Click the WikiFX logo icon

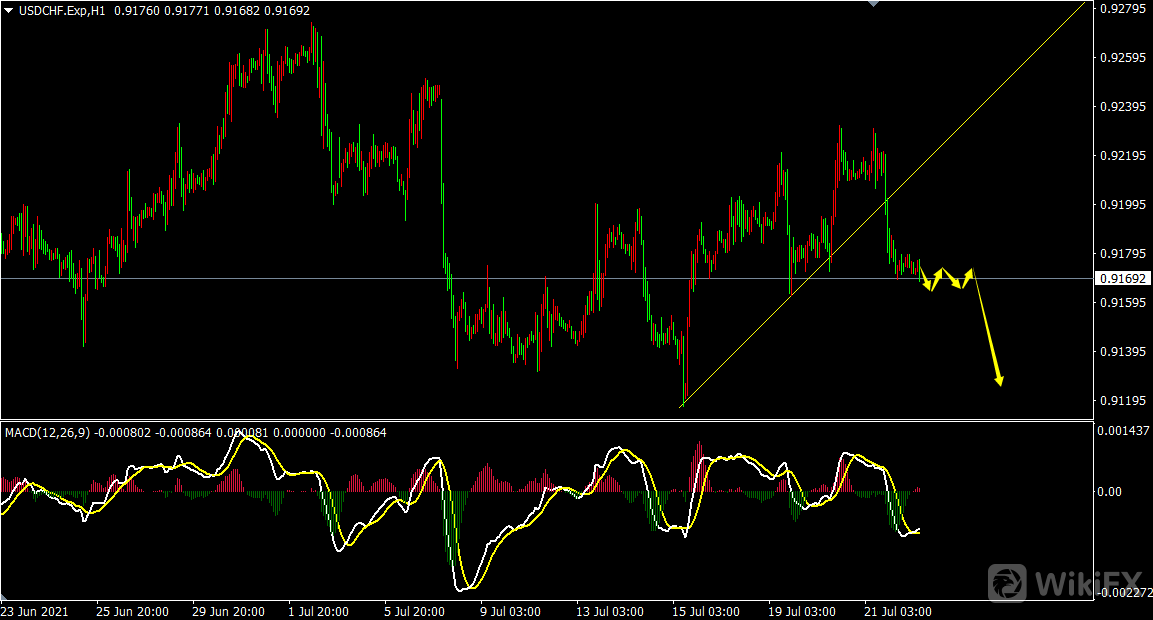(x=1008, y=583)
